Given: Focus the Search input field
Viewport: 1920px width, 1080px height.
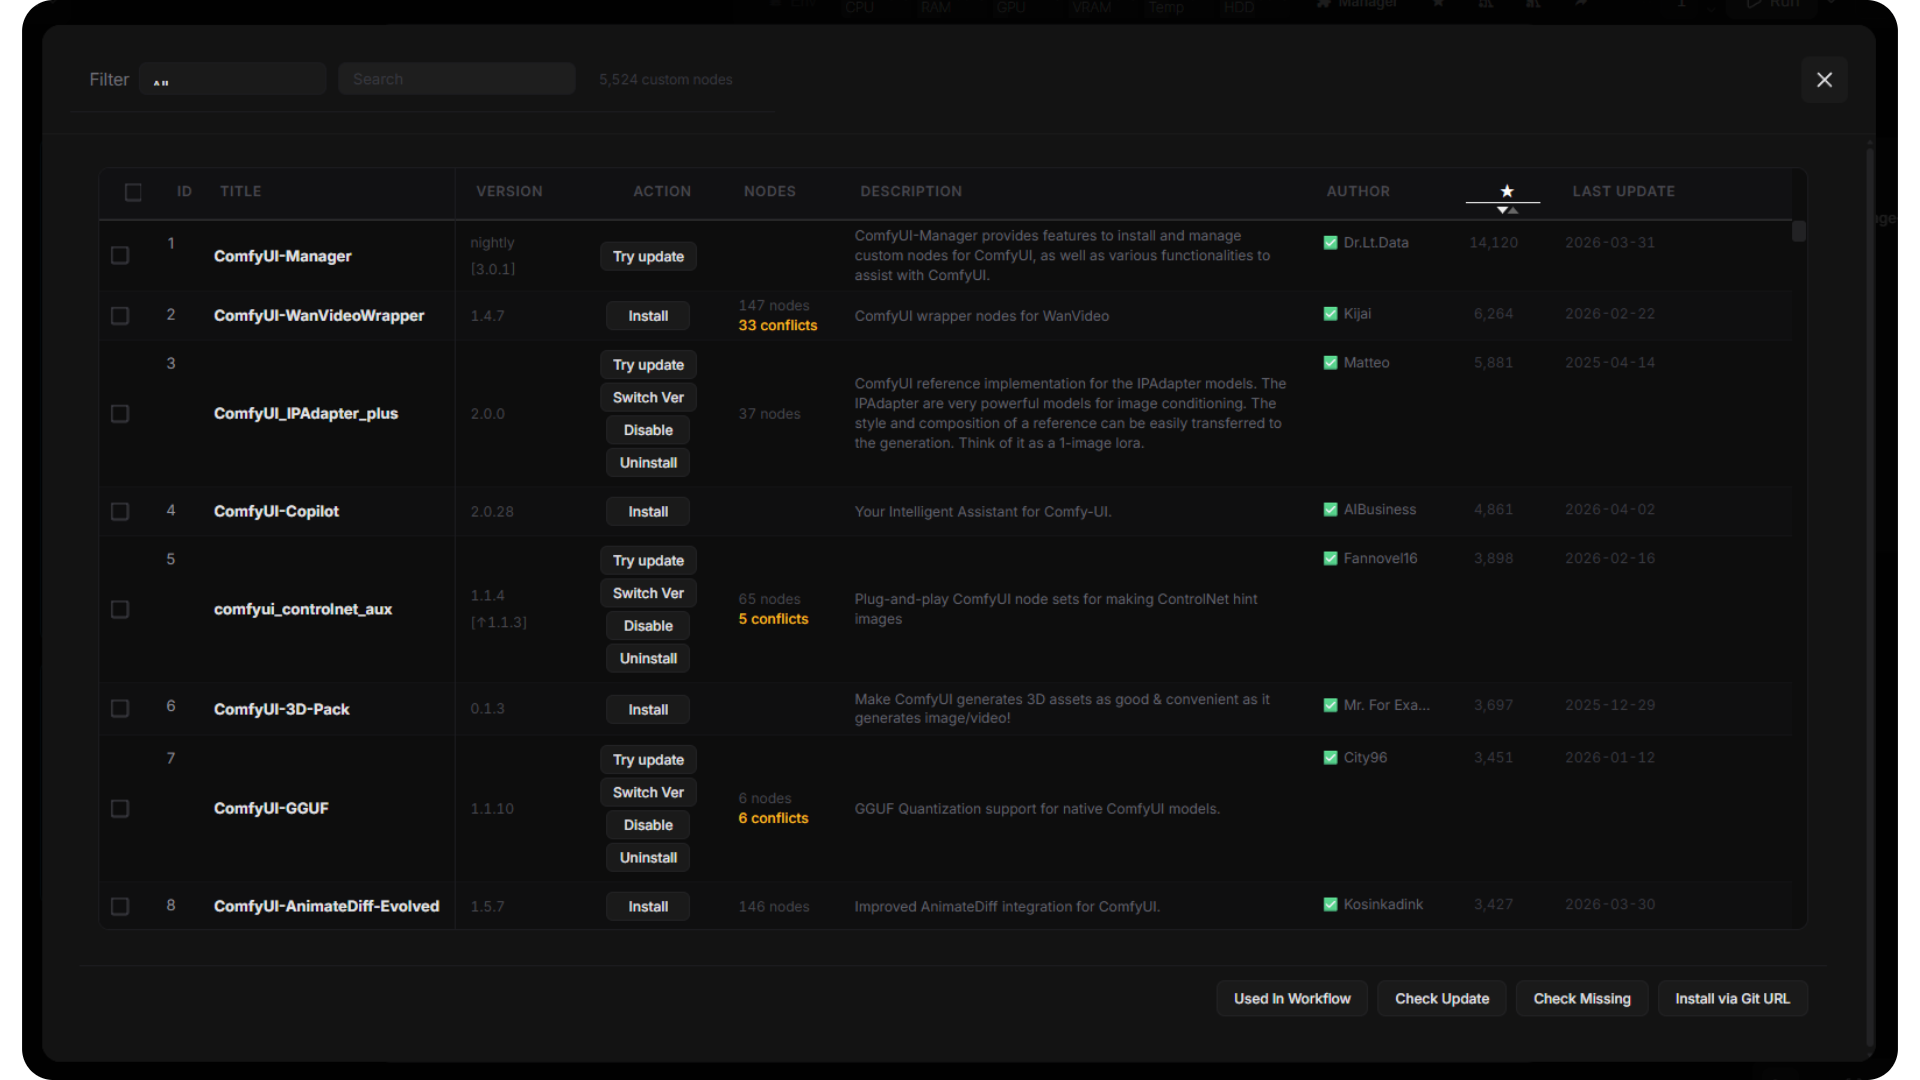Looking at the screenshot, I should point(457,79).
